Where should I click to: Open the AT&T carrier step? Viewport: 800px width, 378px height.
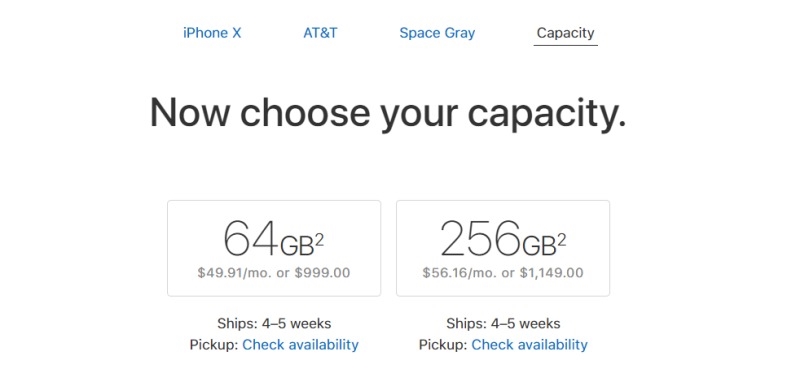(x=320, y=33)
